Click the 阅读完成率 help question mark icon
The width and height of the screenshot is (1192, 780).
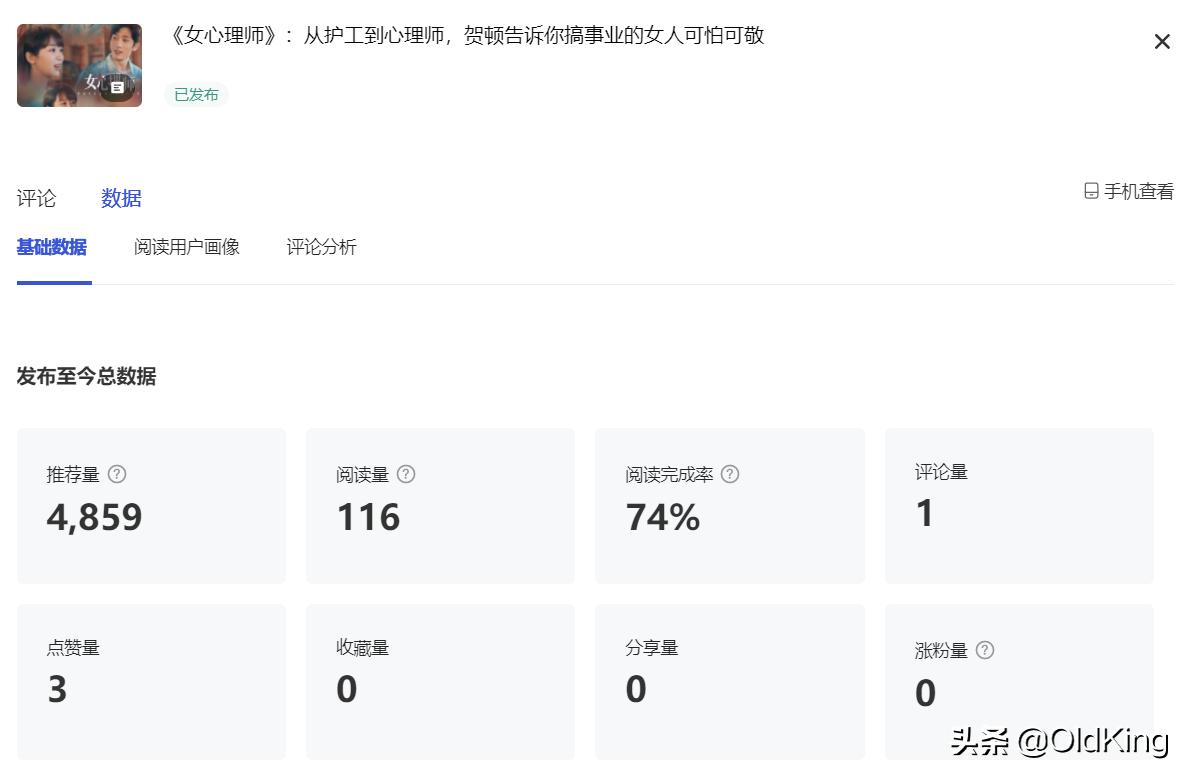[x=729, y=475]
